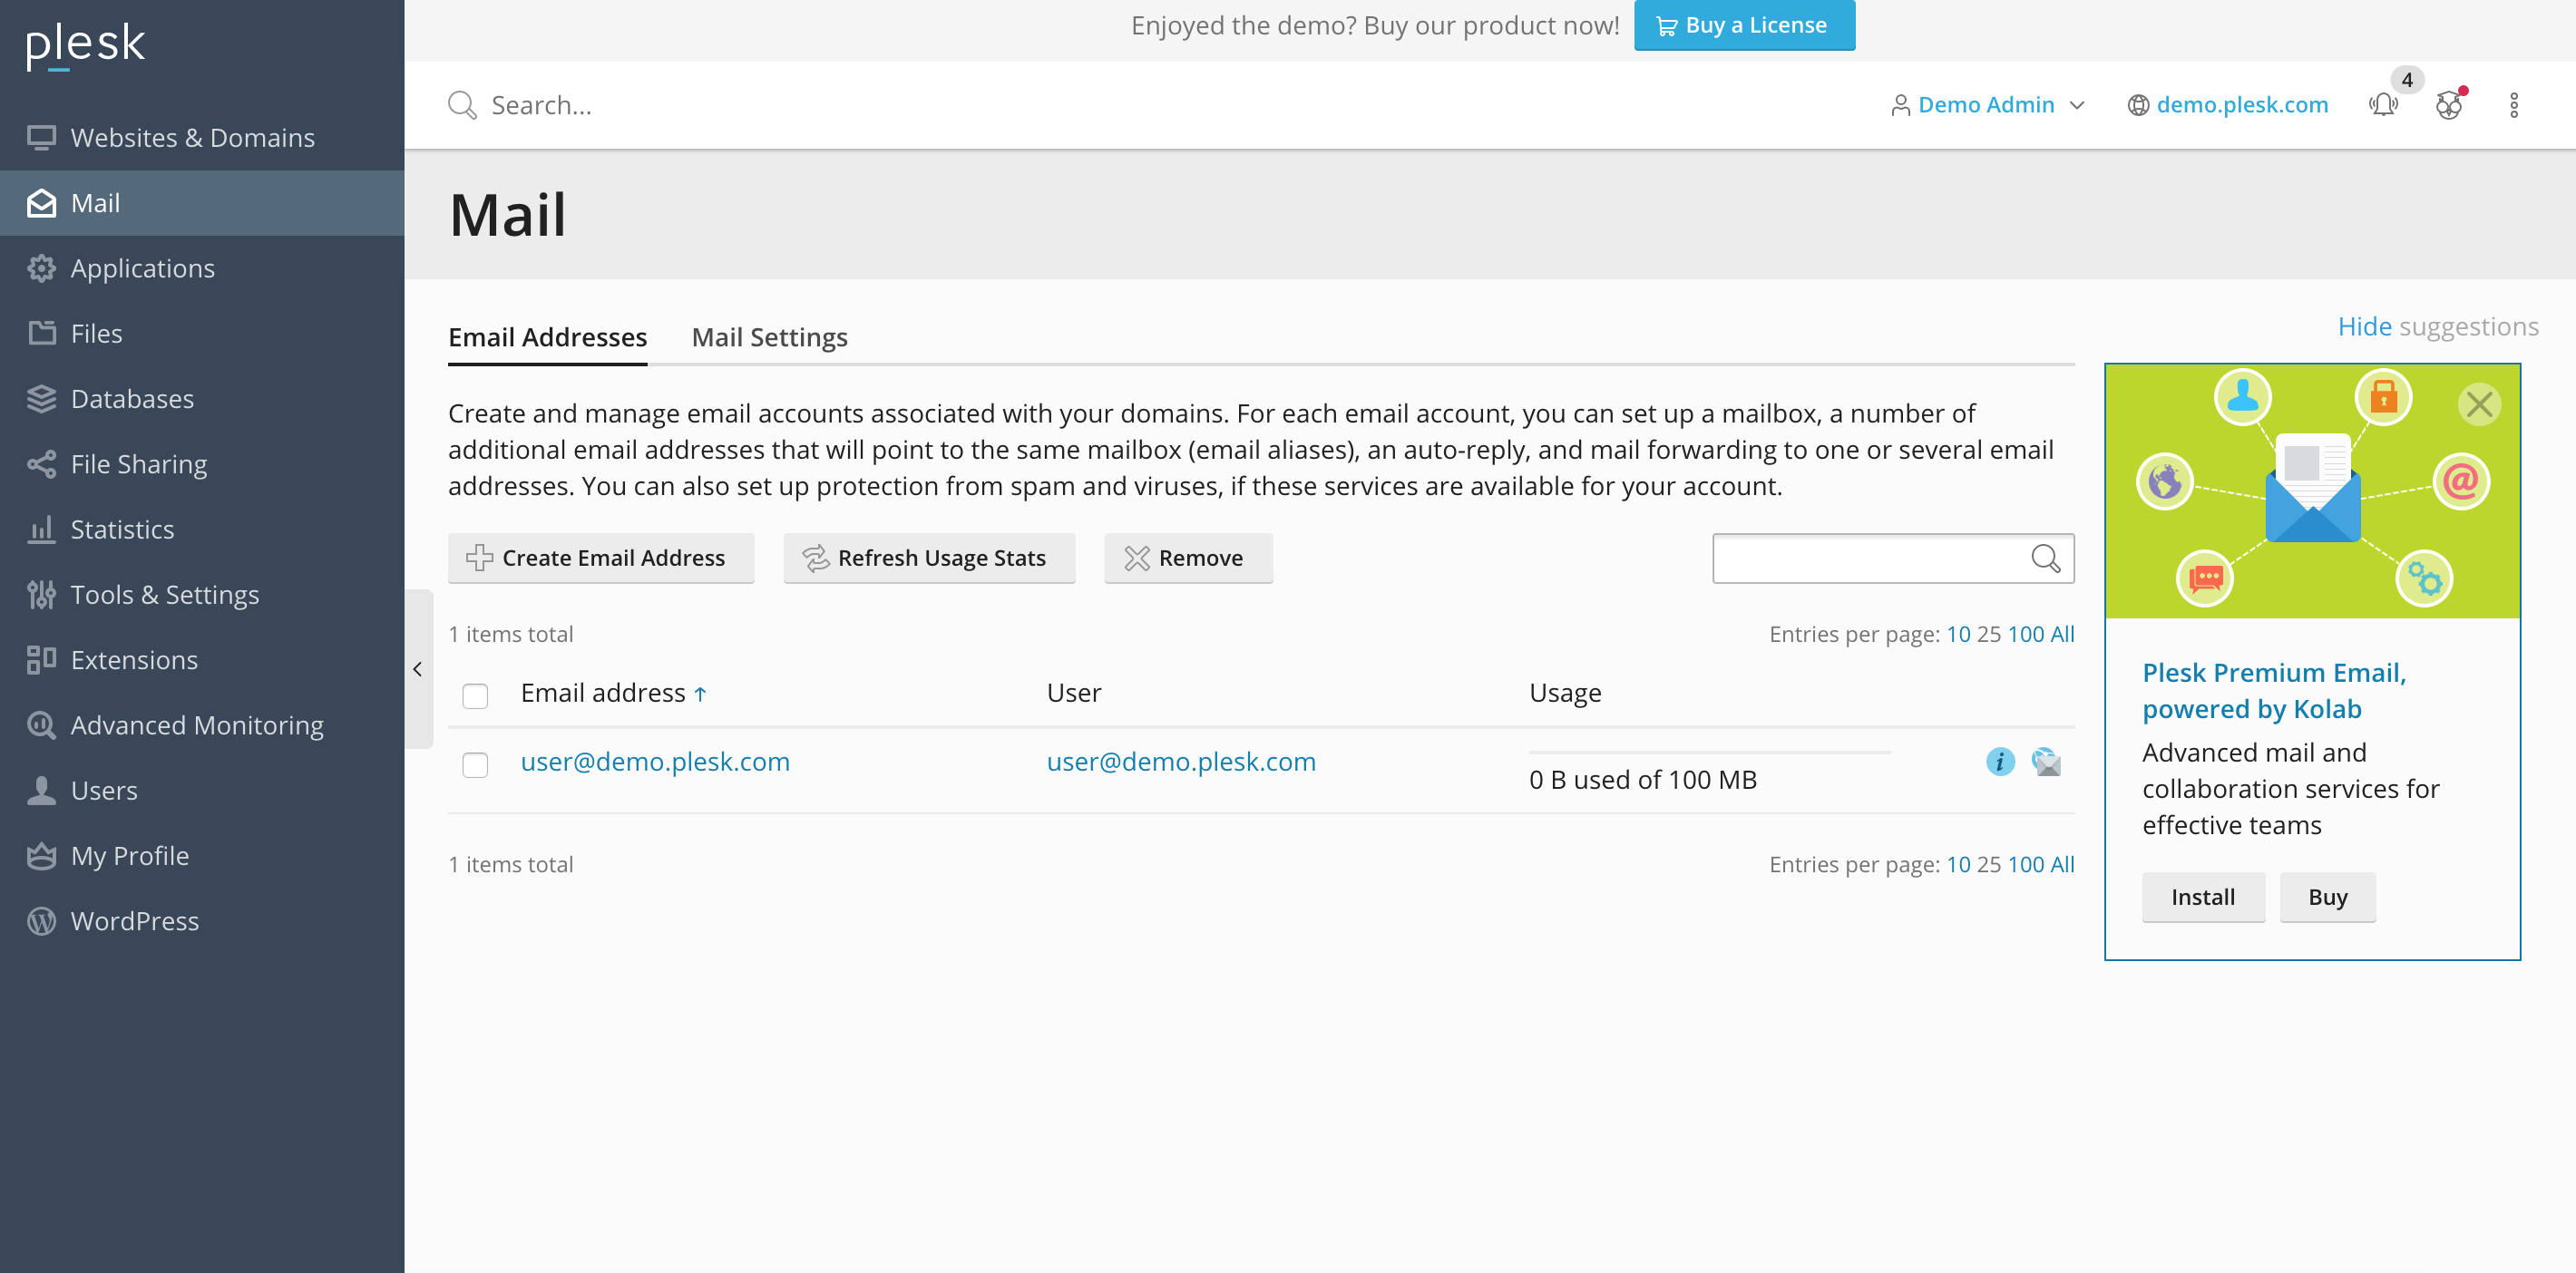The image size is (2576, 1273).
Task: Install Plesk Premium Email
Action: pyautogui.click(x=2203, y=897)
